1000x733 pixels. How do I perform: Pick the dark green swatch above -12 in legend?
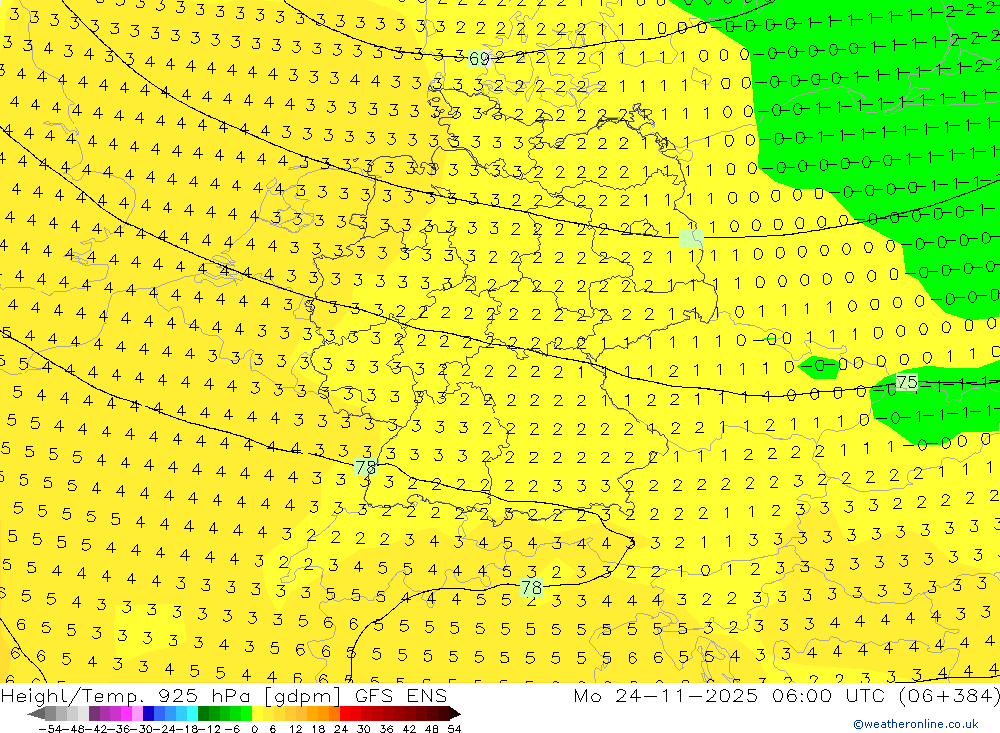point(203,713)
